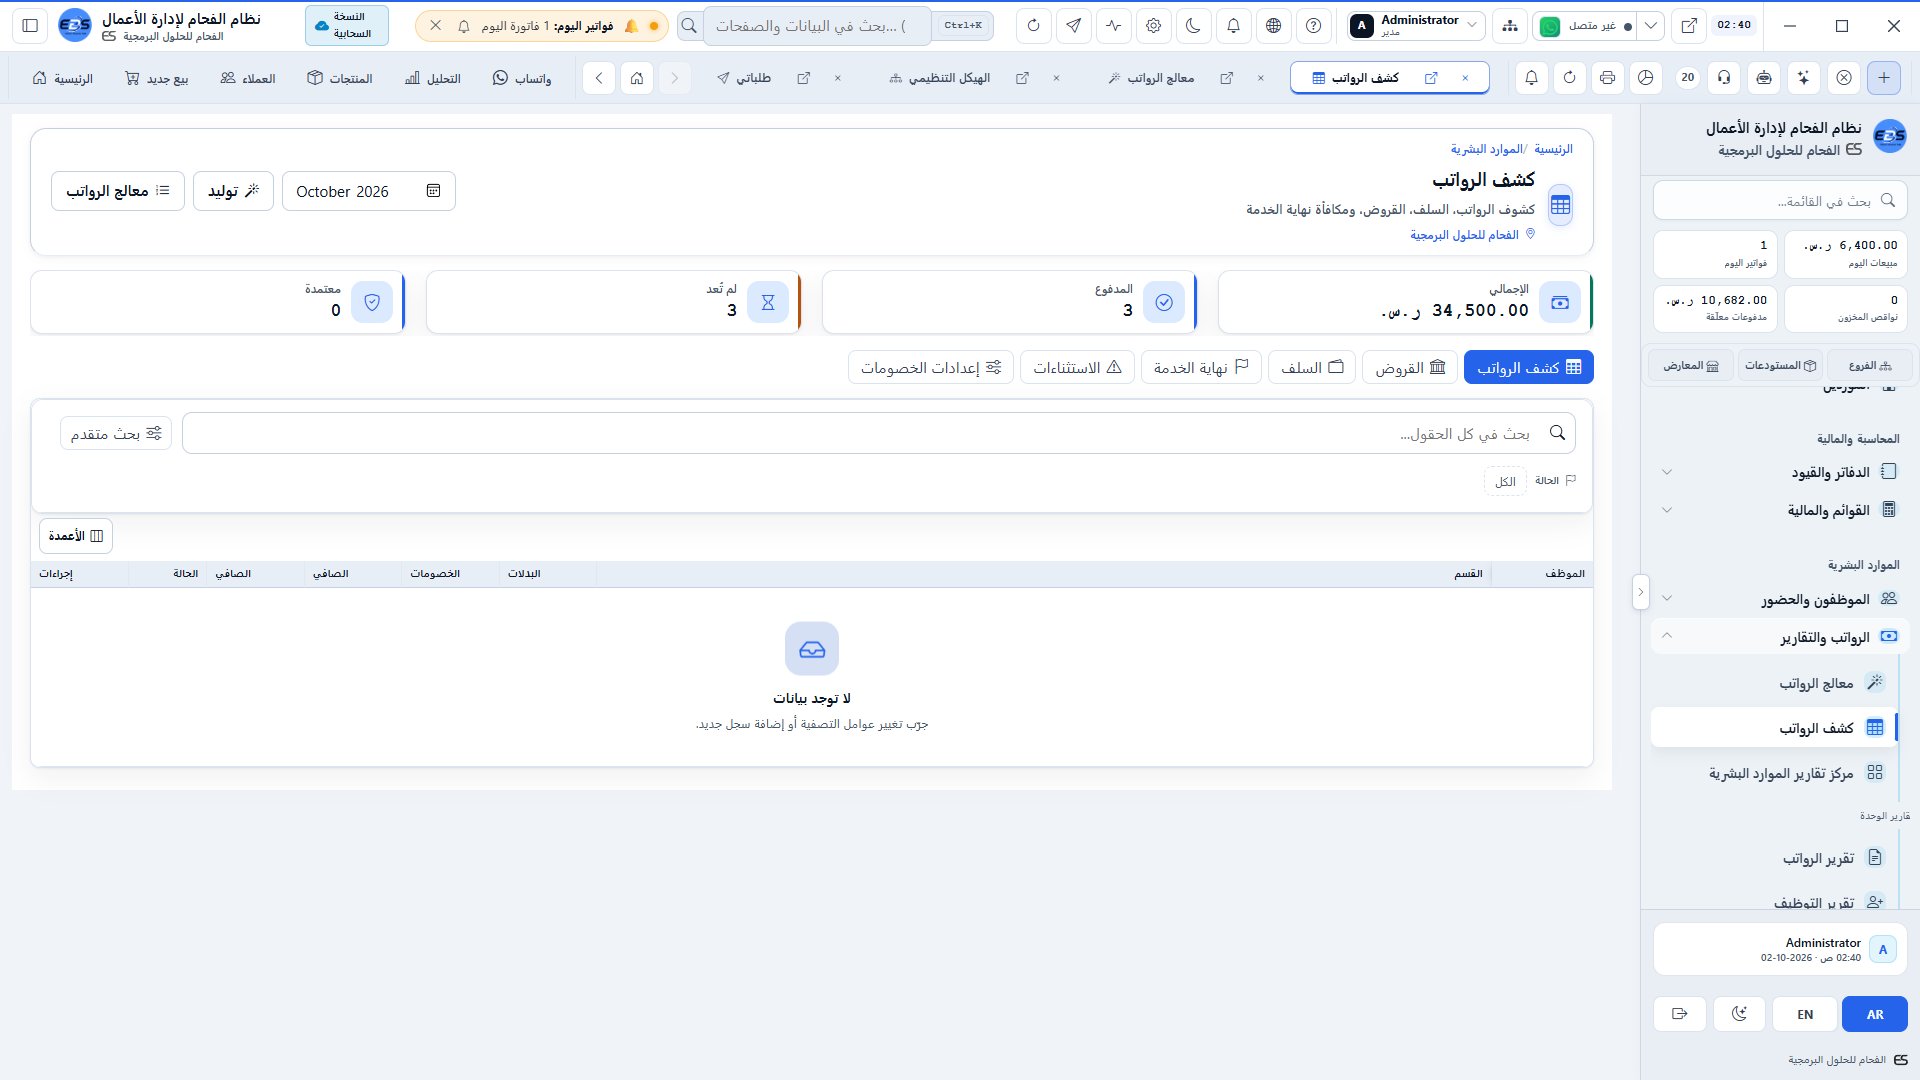
Task: Click the WhatsApp غير متصل status indicator
Action: 1586,26
